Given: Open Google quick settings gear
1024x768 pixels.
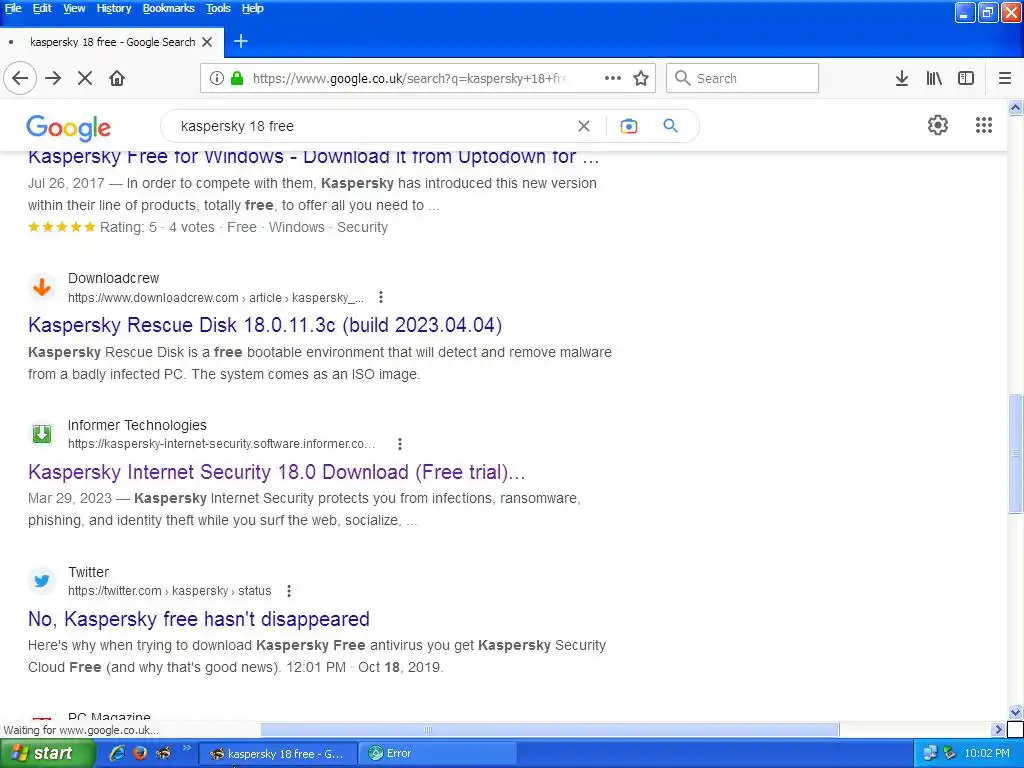Looking at the screenshot, I should coord(938,125).
